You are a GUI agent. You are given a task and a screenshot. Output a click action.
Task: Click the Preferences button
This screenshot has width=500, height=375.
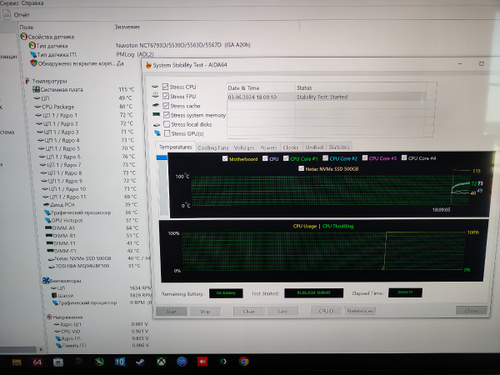point(360,311)
